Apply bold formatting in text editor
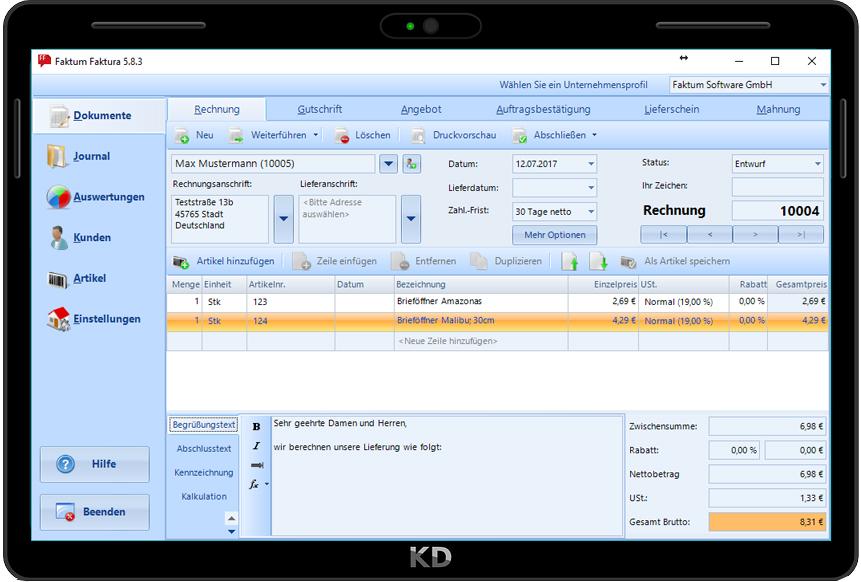This screenshot has width=861, height=582. 256,427
